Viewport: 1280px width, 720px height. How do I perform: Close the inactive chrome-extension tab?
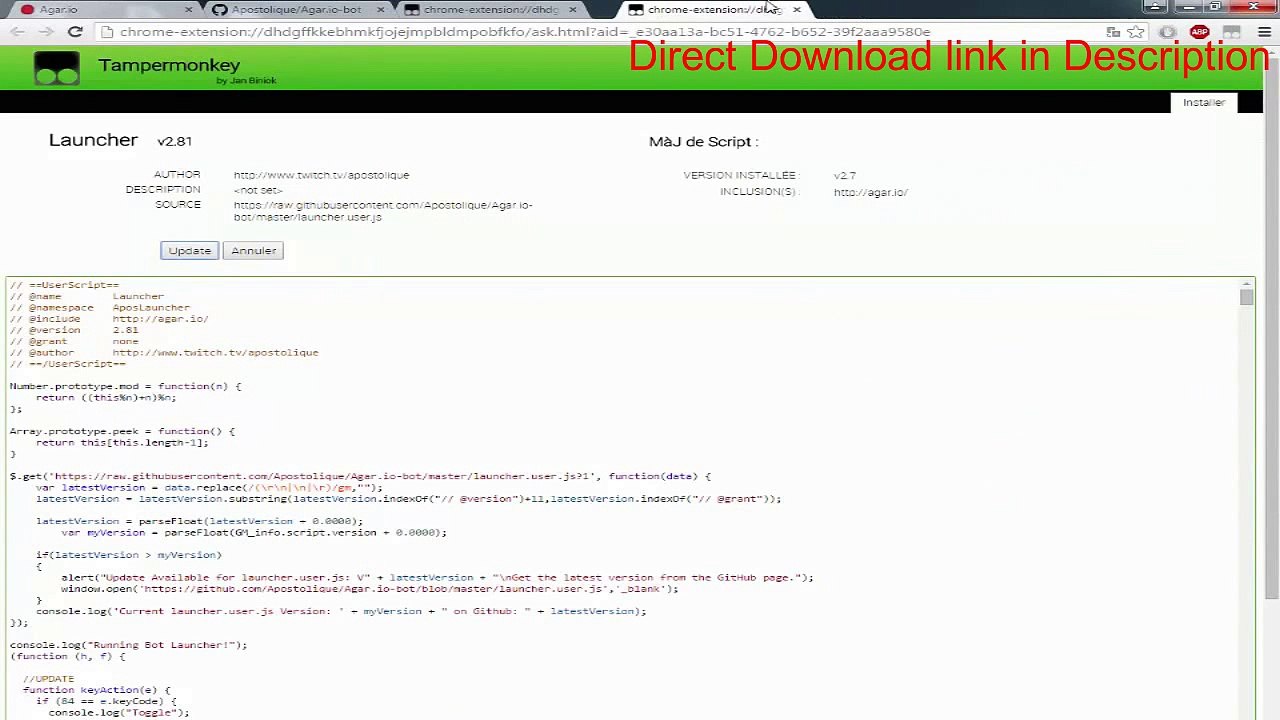572,10
